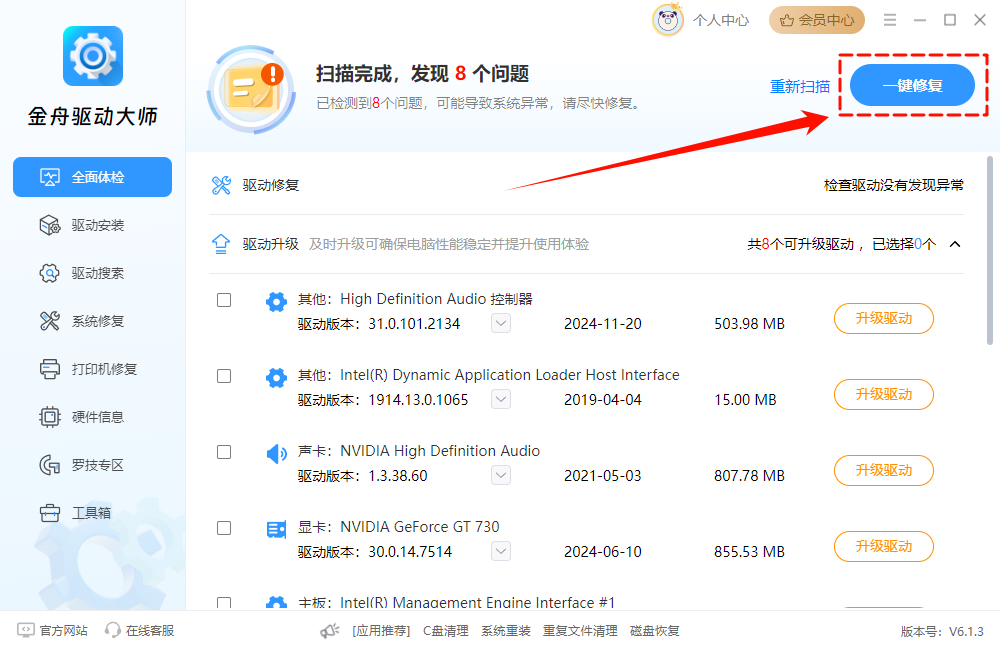Click the vertical scrollbar of driver list
Viewport: 1000px width, 650px height.
point(990,250)
